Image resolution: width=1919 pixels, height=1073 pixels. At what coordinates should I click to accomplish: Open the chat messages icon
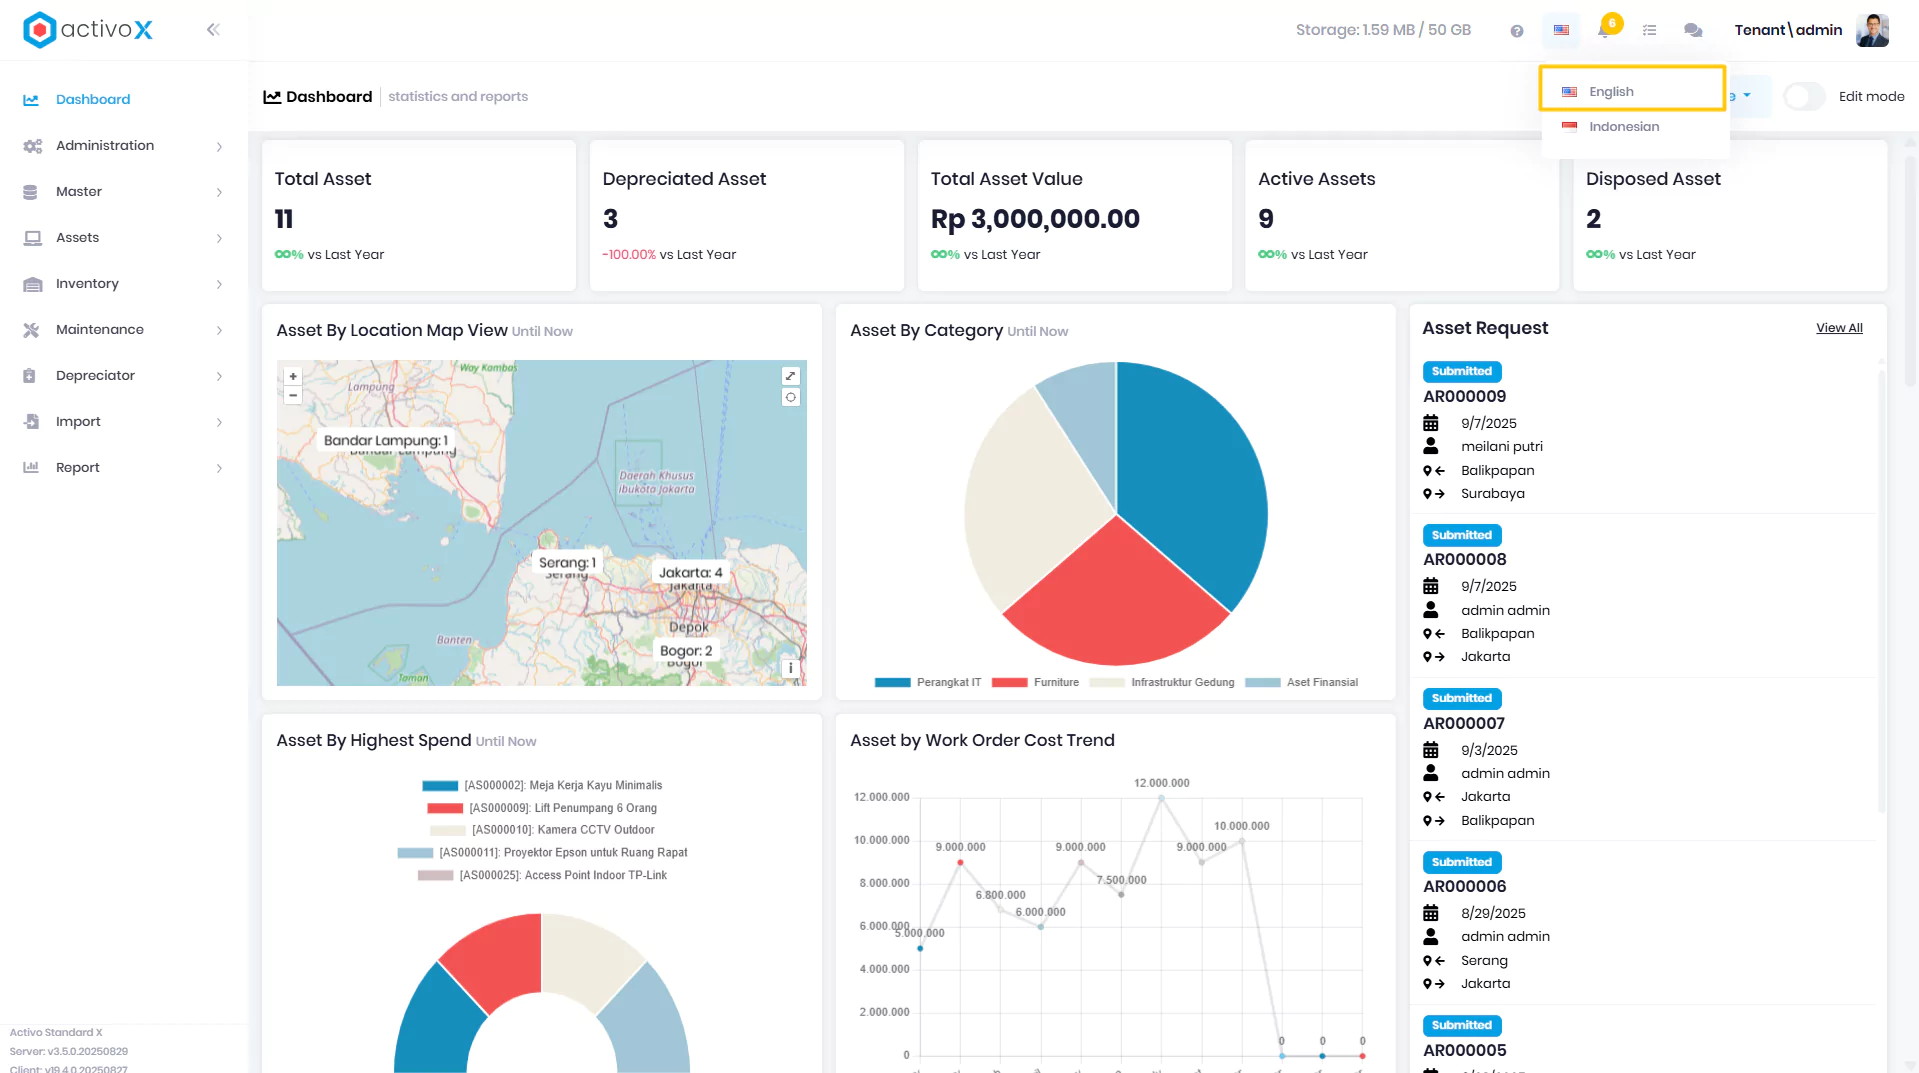[1693, 31]
